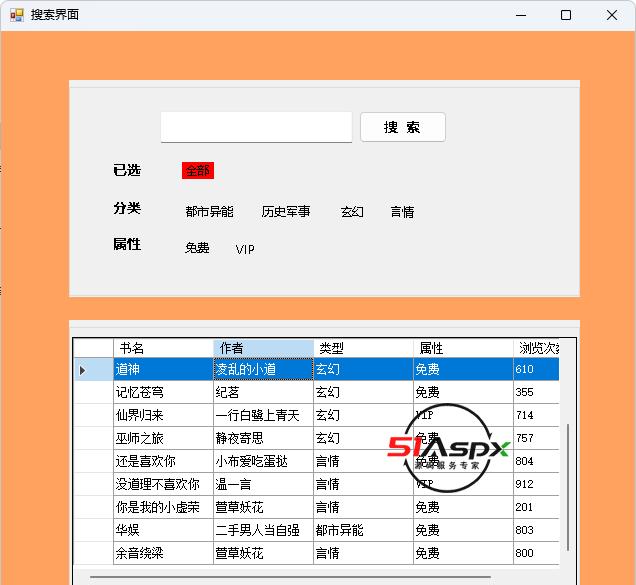The width and height of the screenshot is (636, 585).
Task: Click the app icon in title bar
Action: [16, 15]
